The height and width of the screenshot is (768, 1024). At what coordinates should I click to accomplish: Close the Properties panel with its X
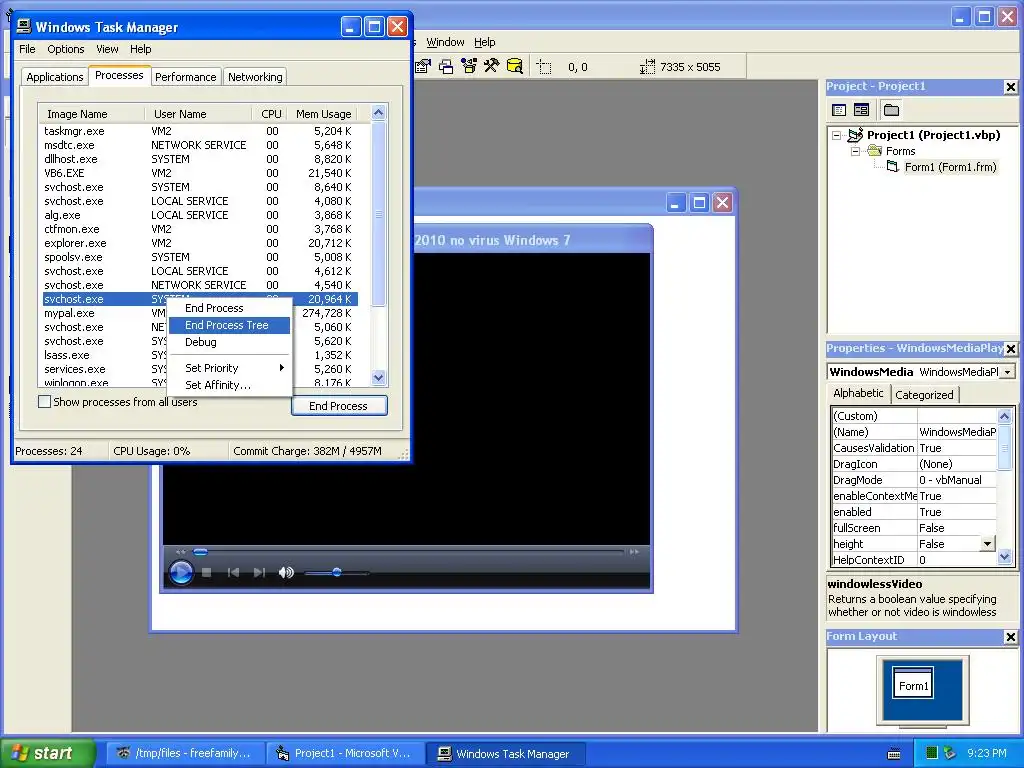(1010, 349)
